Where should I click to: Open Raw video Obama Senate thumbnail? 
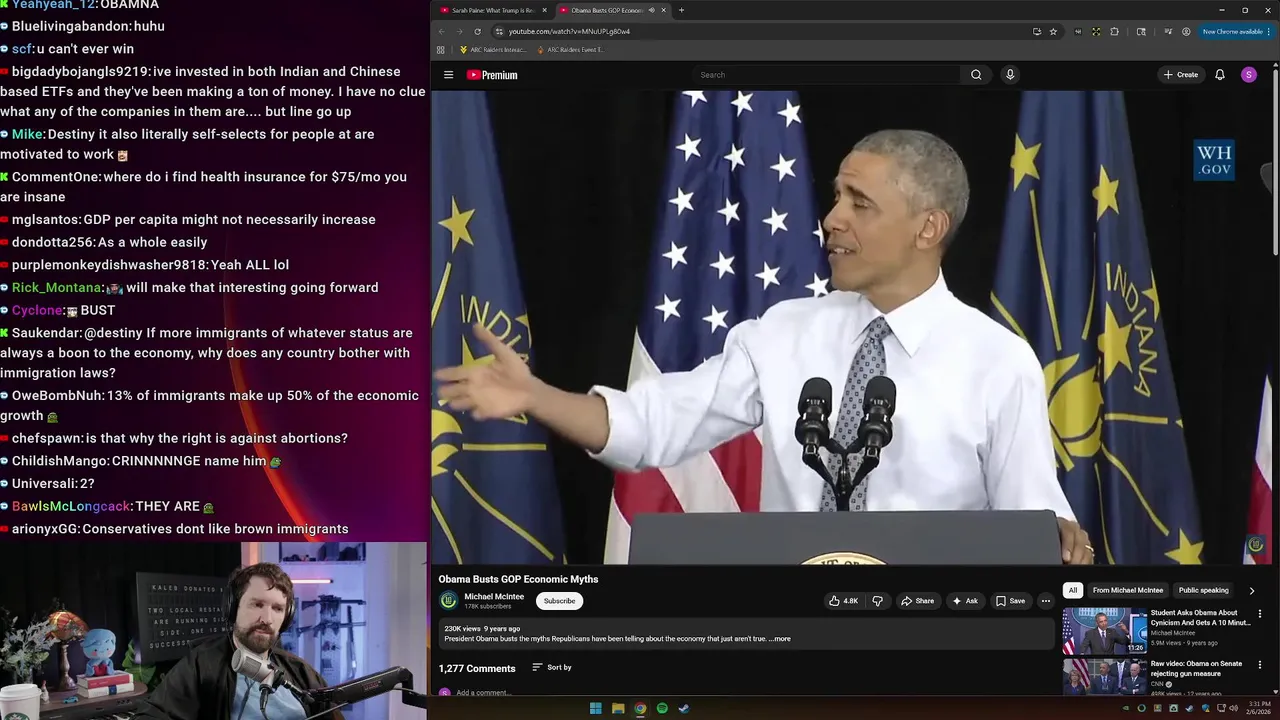pos(1104,677)
